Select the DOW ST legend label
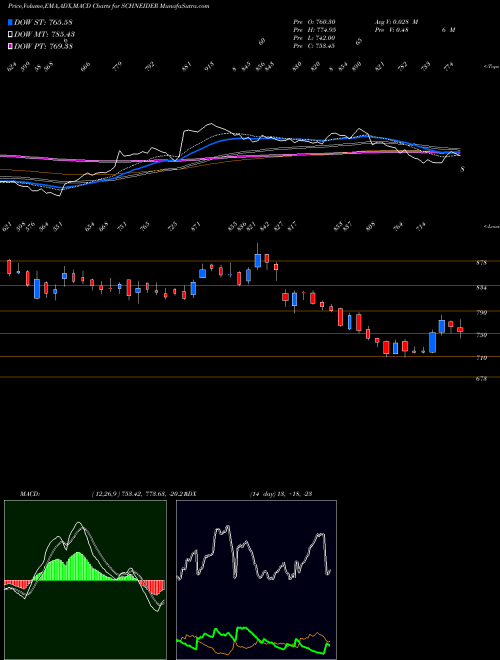500x660 pixels. [x=44, y=22]
